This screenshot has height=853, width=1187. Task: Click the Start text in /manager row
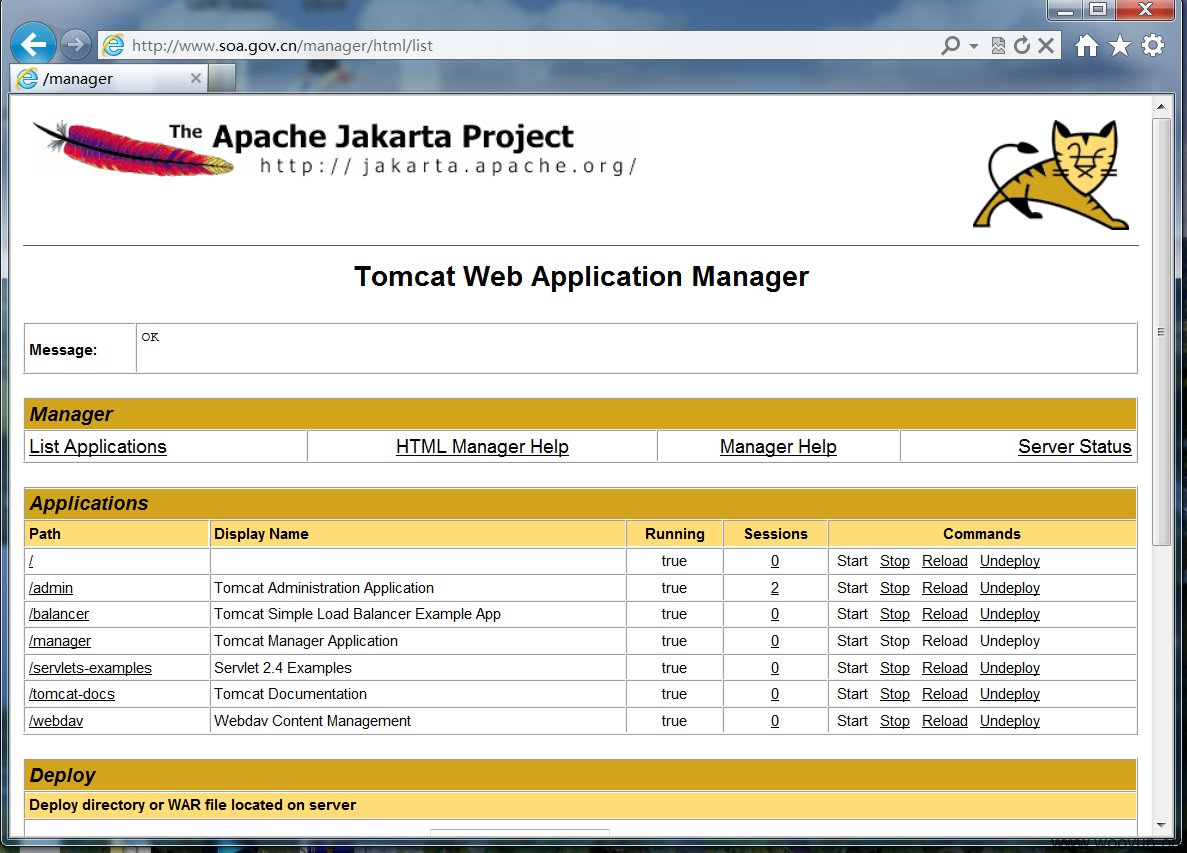tap(852, 641)
